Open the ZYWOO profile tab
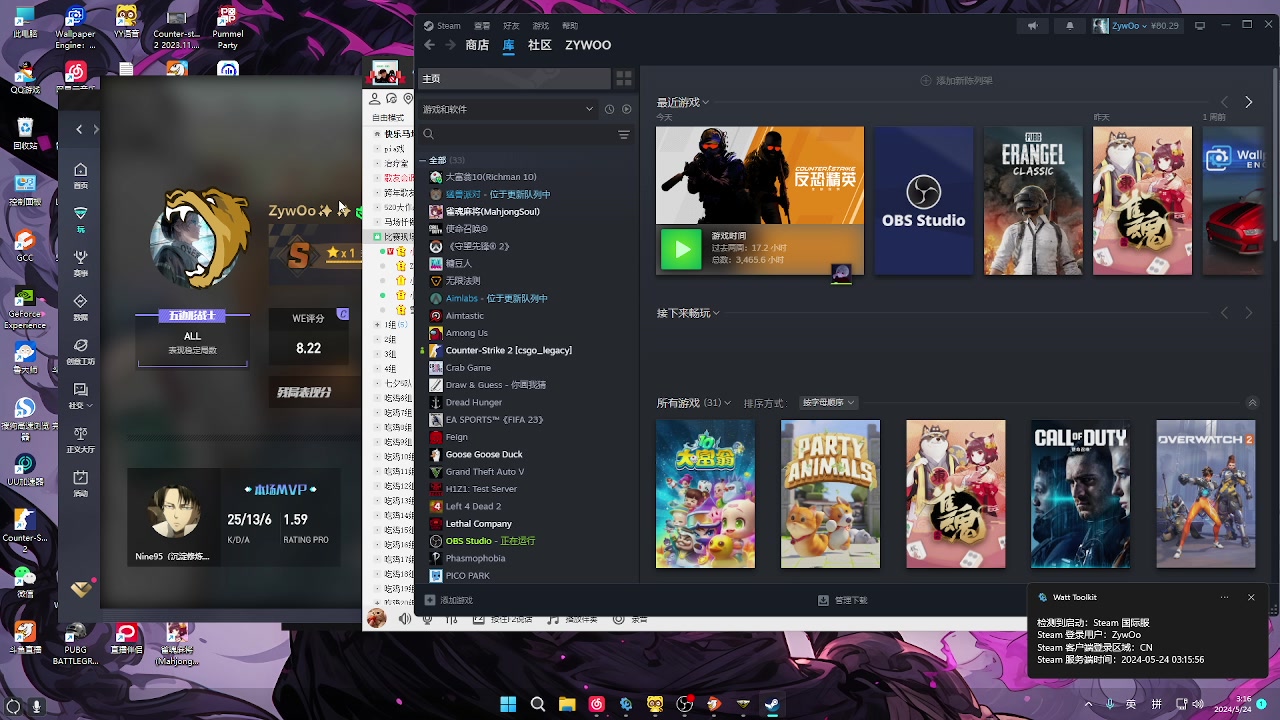This screenshot has height=720, width=1280. (588, 45)
